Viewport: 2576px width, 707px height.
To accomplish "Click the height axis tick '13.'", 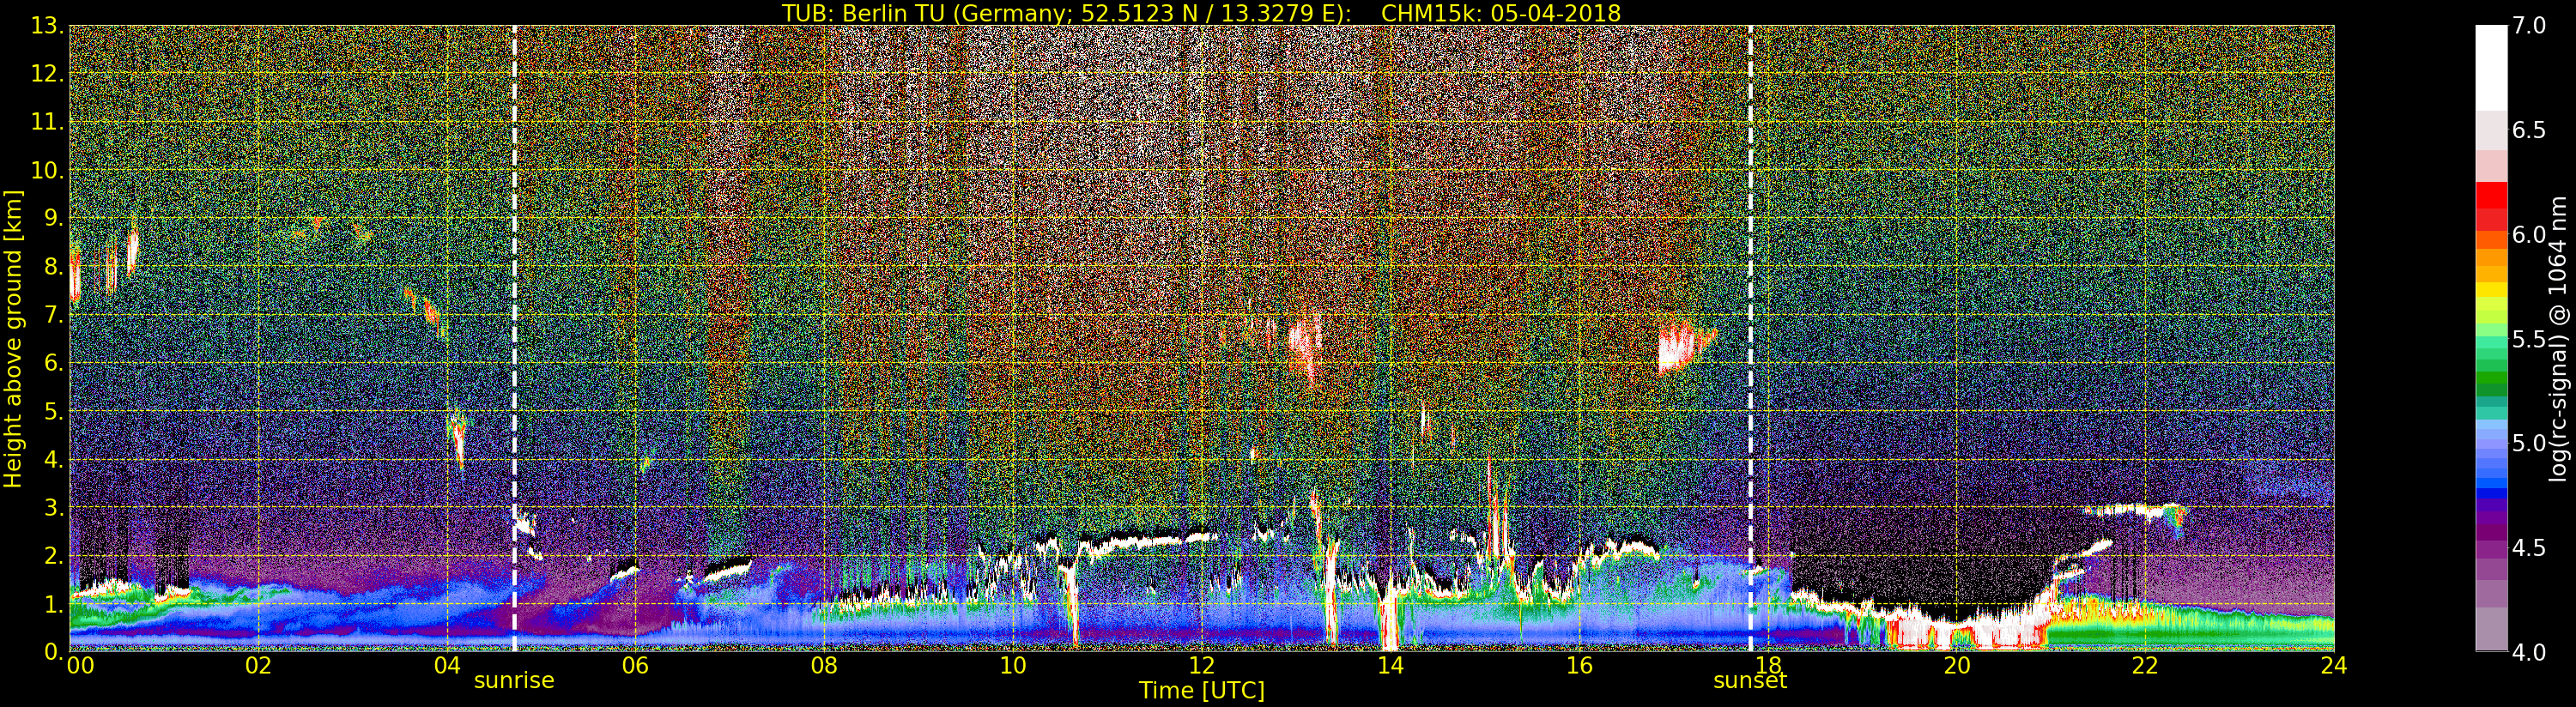I will pyautogui.click(x=46, y=27).
